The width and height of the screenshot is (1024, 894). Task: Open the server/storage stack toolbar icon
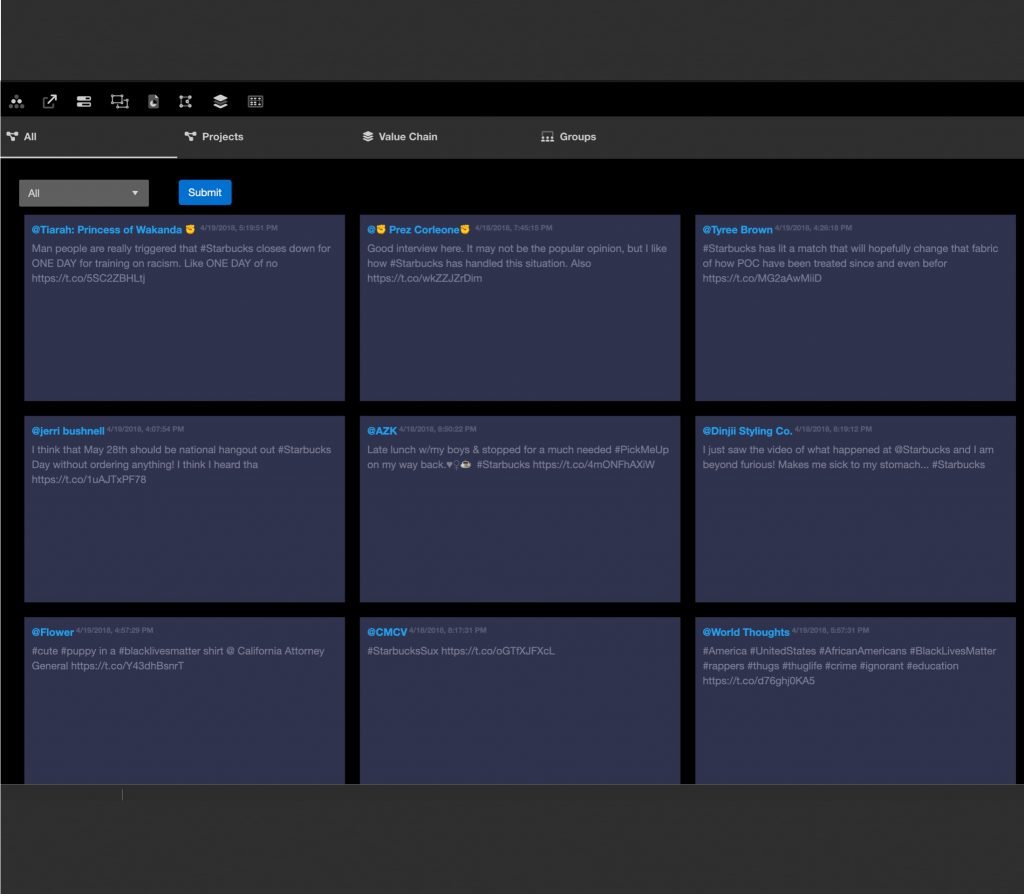84,101
